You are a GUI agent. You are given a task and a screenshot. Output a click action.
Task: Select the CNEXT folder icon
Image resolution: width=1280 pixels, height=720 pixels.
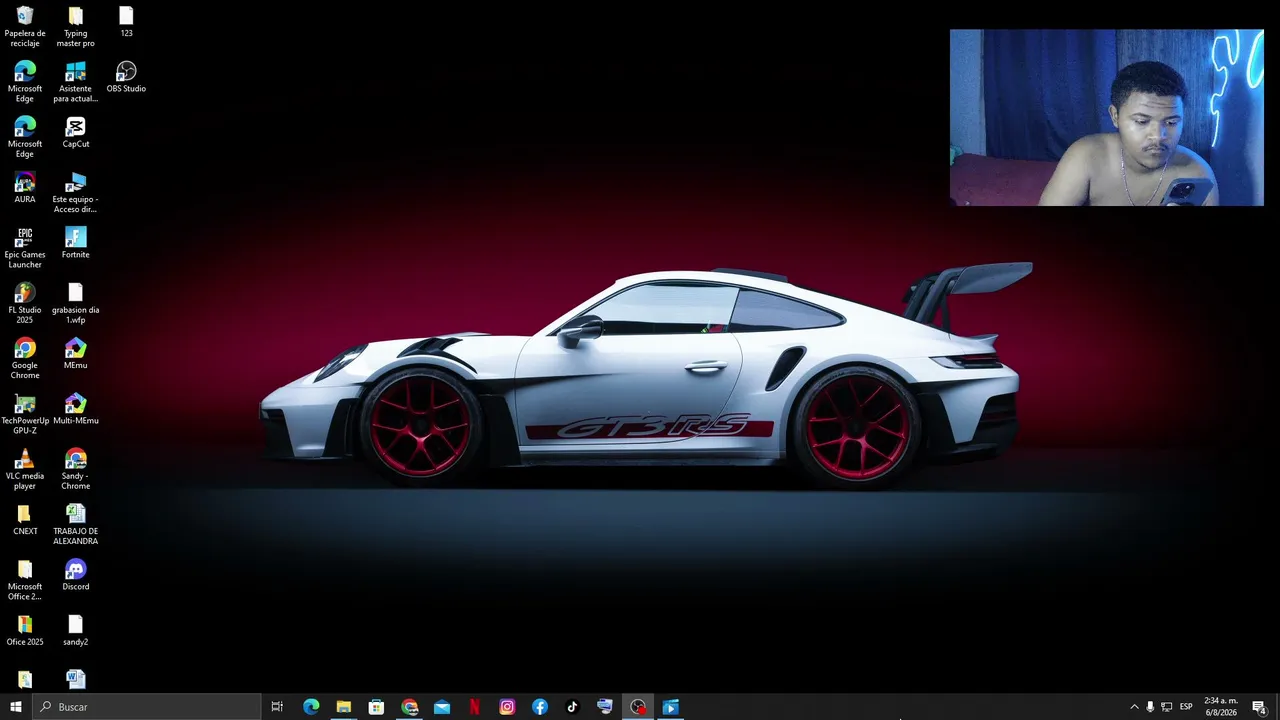(x=25, y=520)
